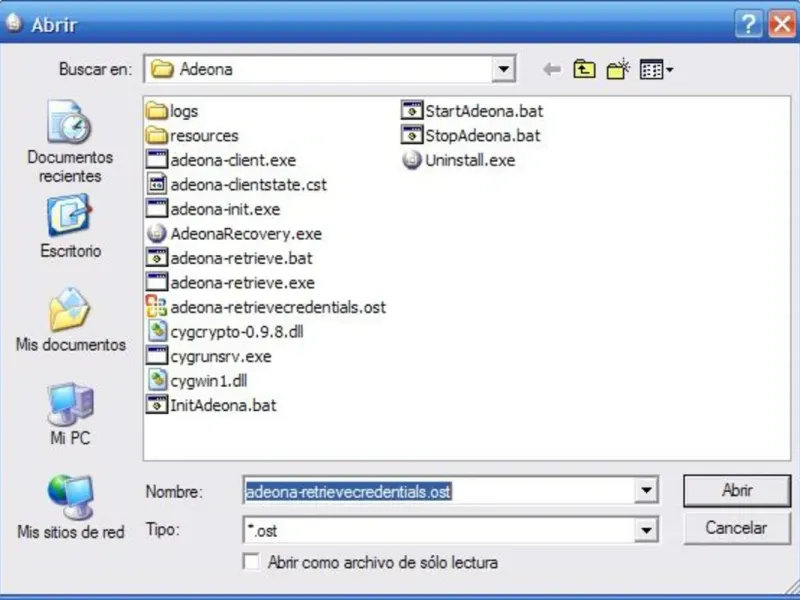Select adeona-retrieve.bat icon
The width and height of the screenshot is (800, 600).
tap(157, 258)
